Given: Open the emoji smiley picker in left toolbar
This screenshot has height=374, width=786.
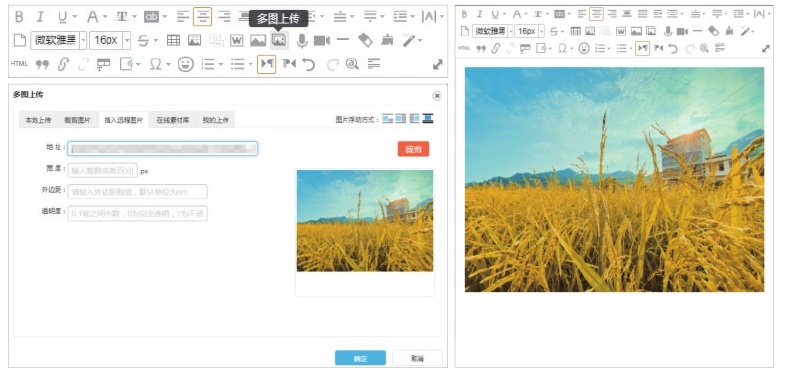Looking at the screenshot, I should tap(186, 64).
